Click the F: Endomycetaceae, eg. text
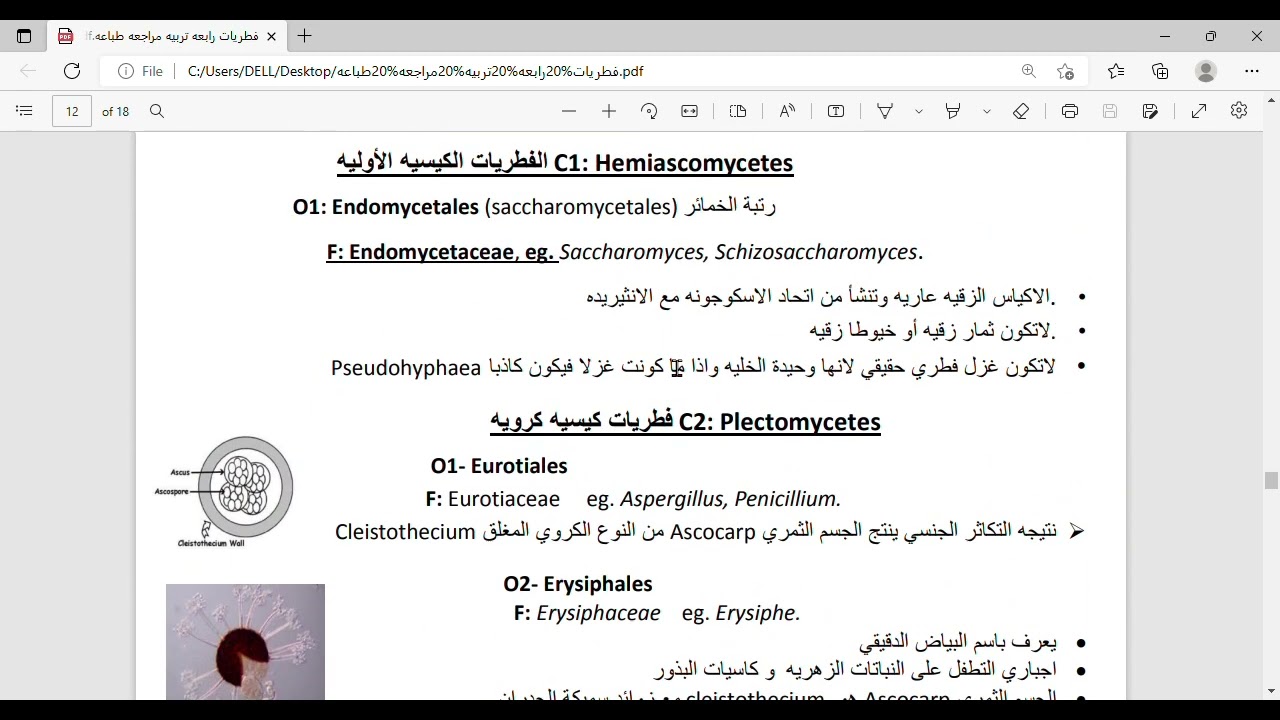Image resolution: width=1280 pixels, height=720 pixels. coord(441,252)
